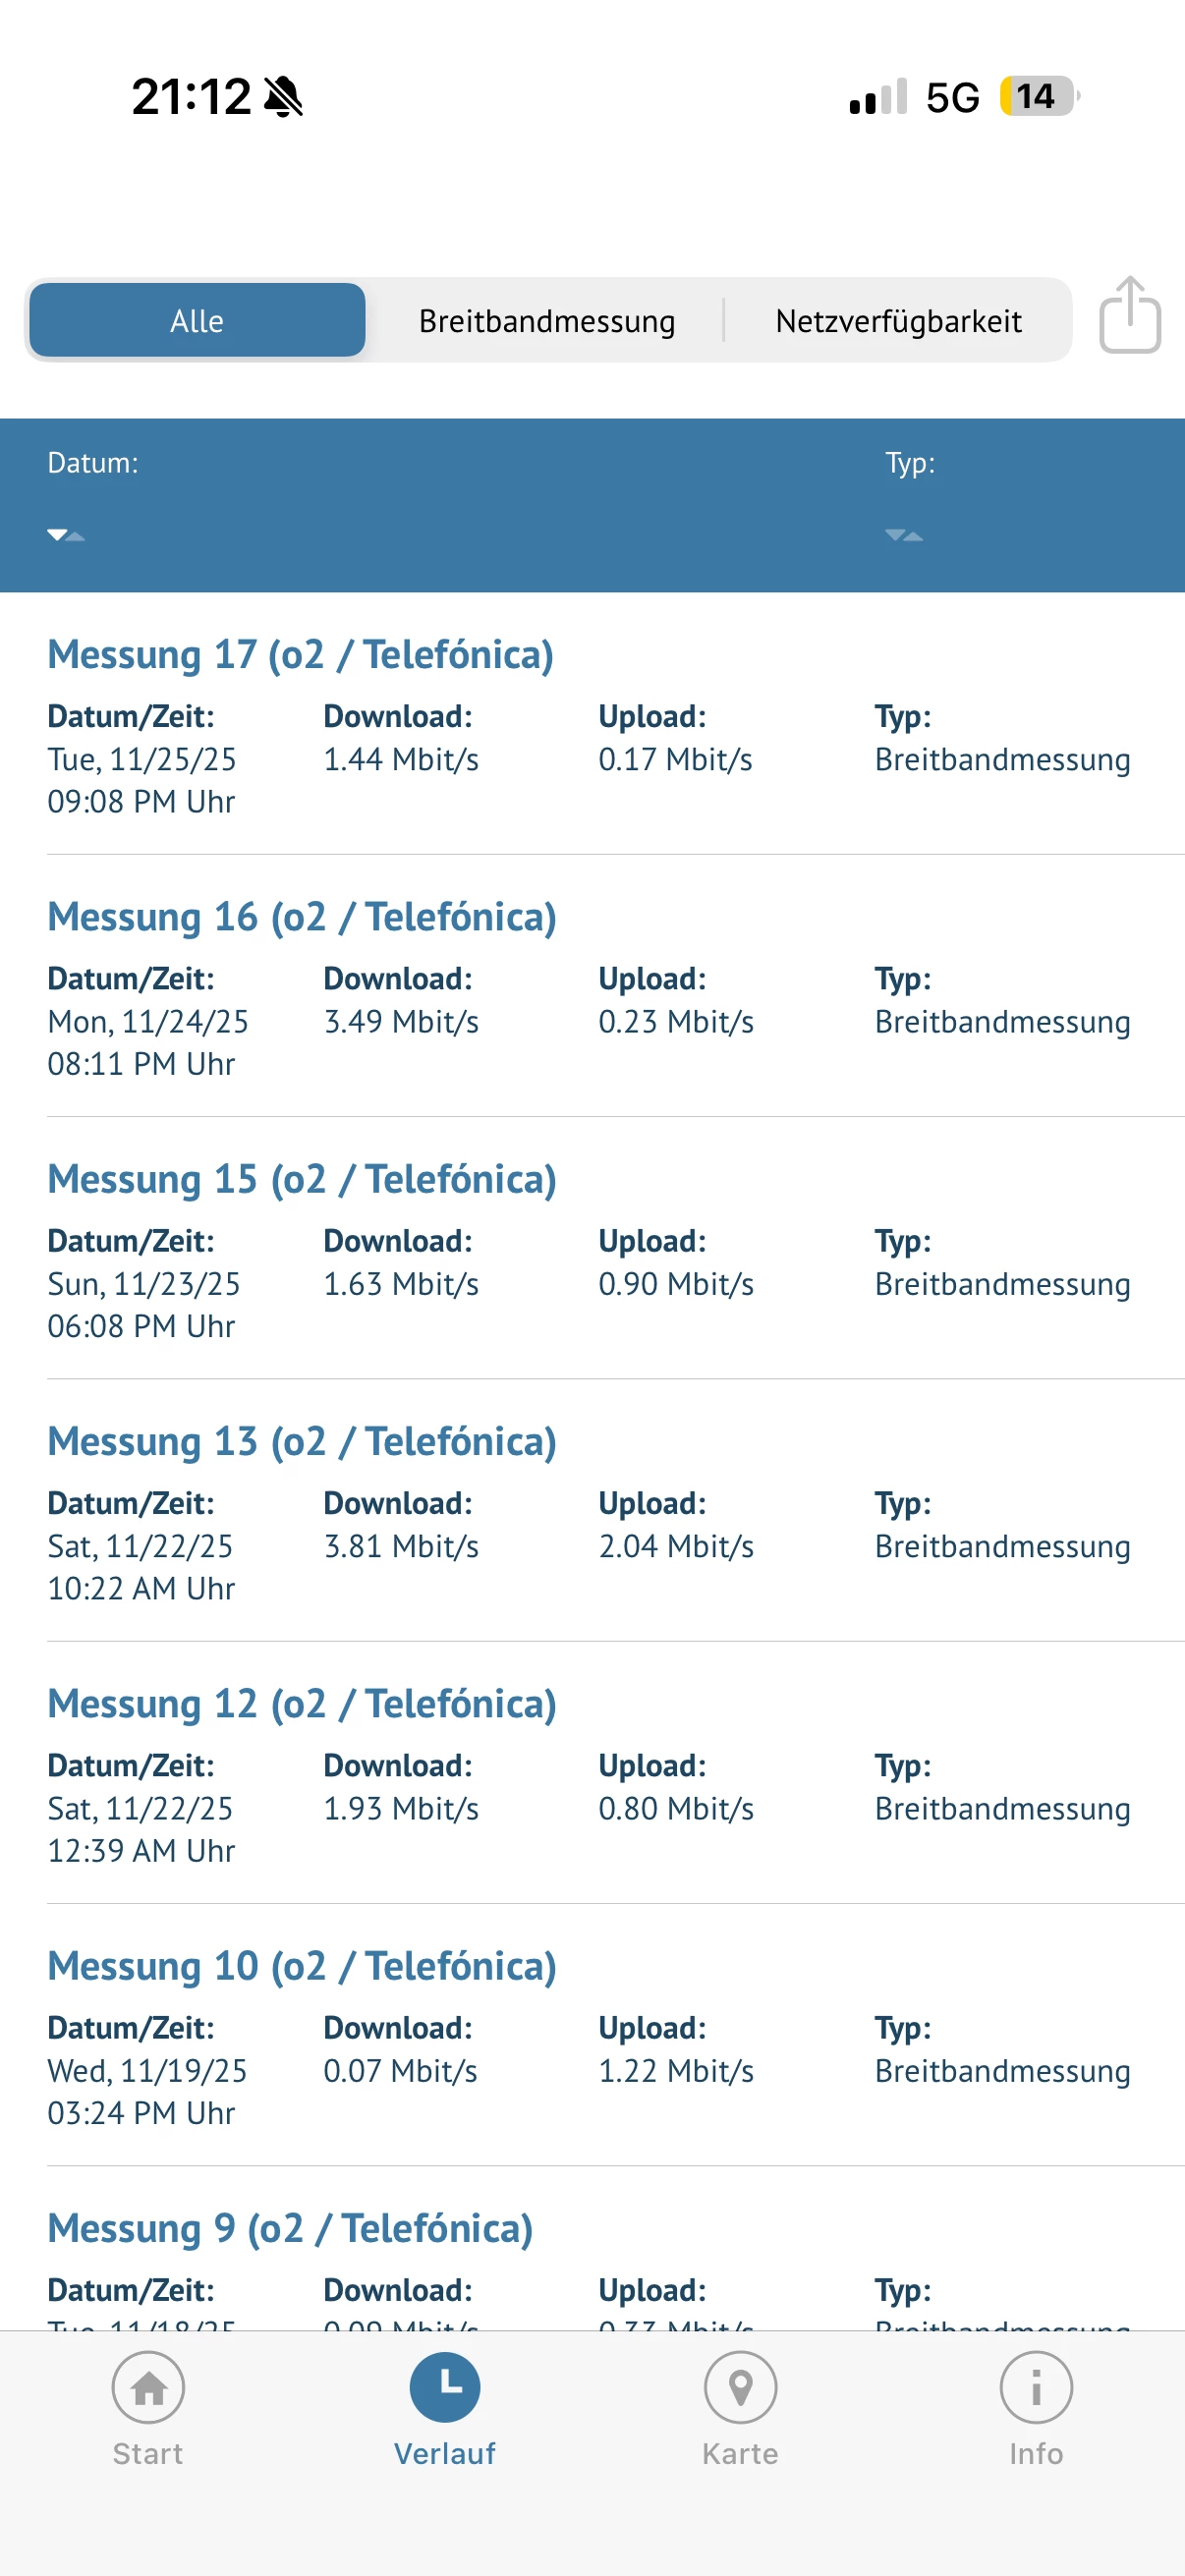Select the Messung 10 row
1185x2576 pixels.
coord(302,1967)
